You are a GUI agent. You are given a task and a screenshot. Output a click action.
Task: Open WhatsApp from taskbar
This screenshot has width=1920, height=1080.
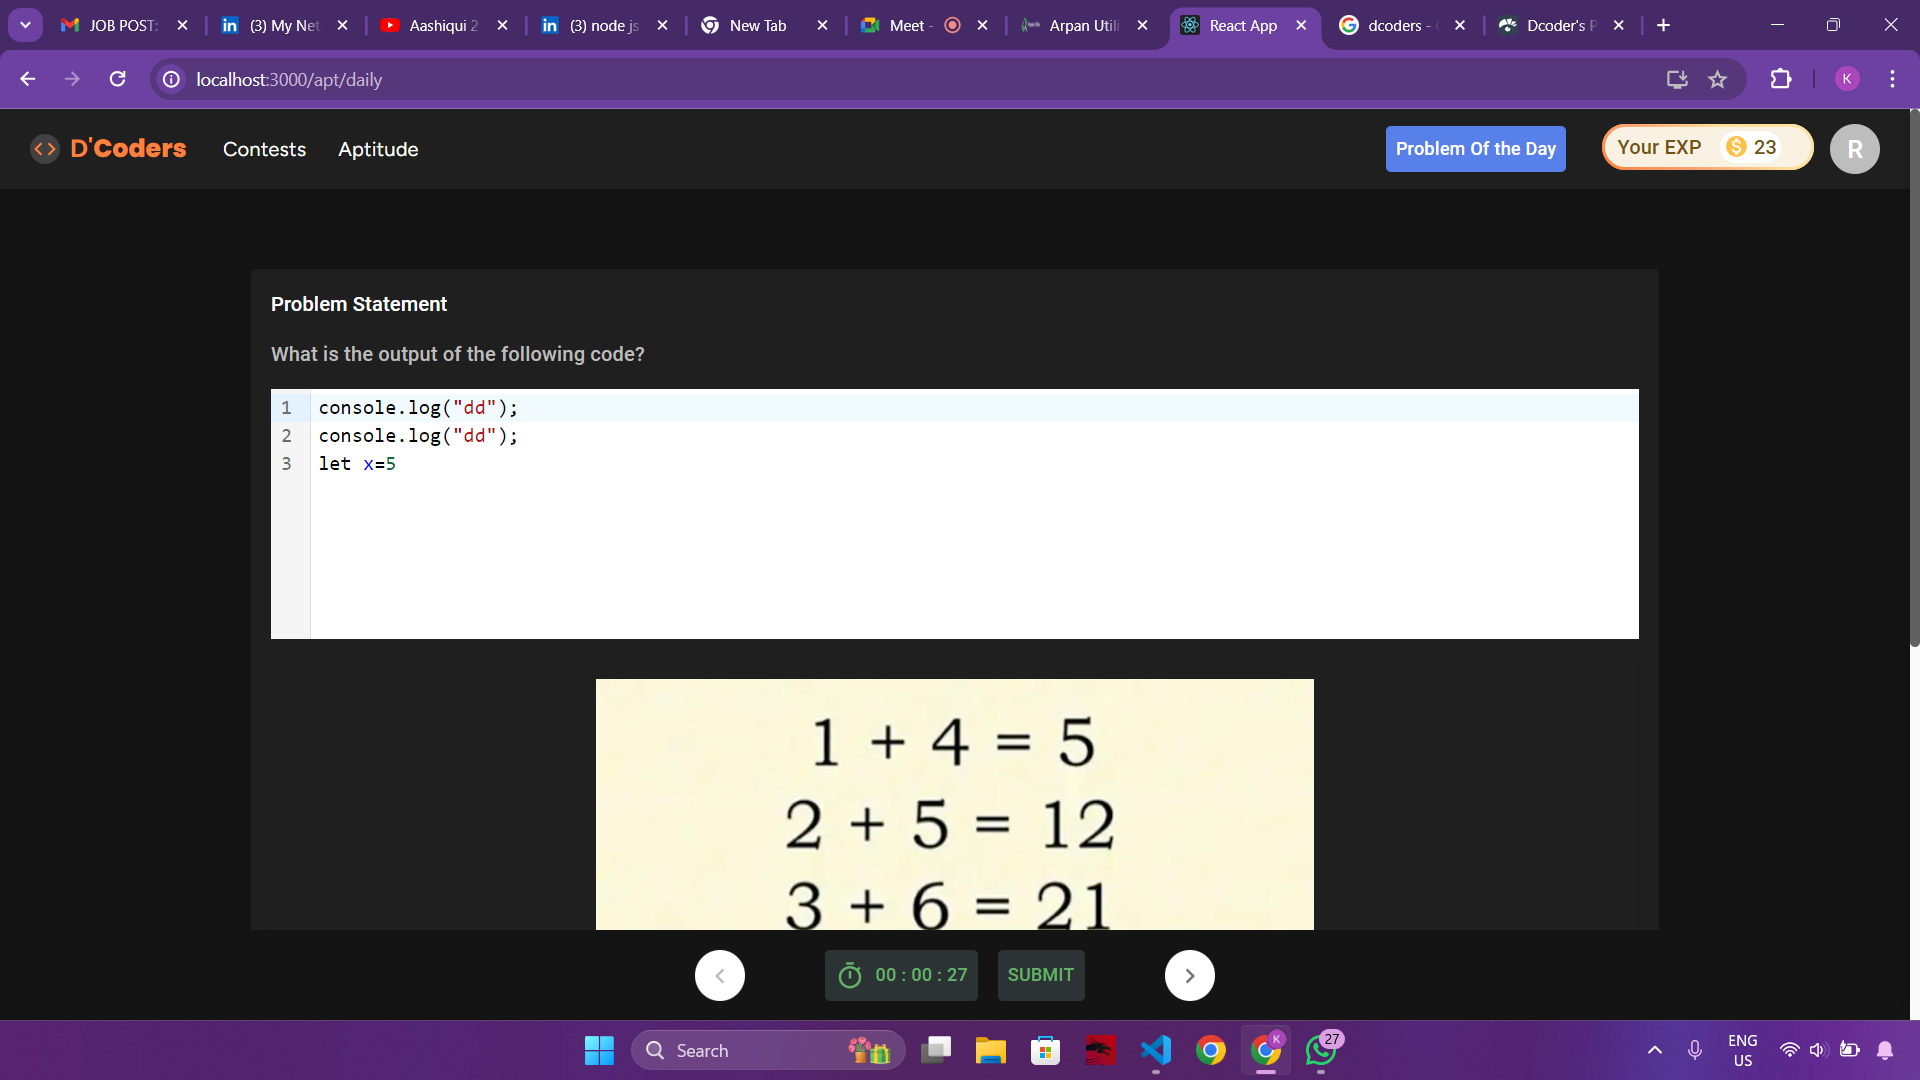pyautogui.click(x=1321, y=1050)
